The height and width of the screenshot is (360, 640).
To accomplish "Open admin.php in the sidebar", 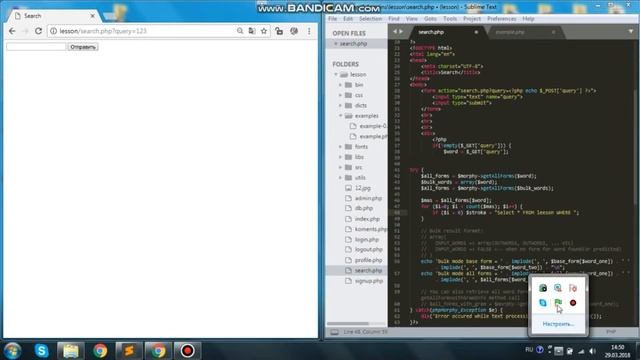I will [368, 198].
